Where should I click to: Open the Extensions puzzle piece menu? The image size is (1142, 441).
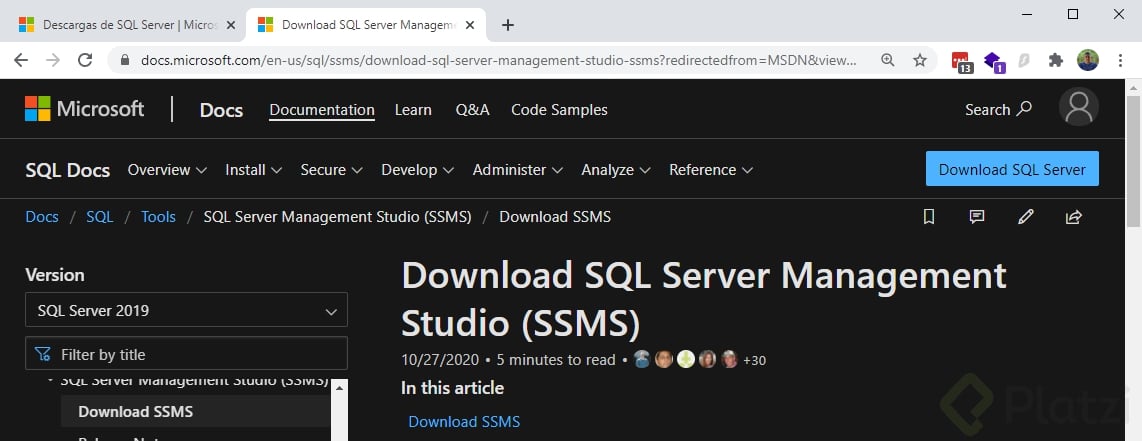[1055, 60]
